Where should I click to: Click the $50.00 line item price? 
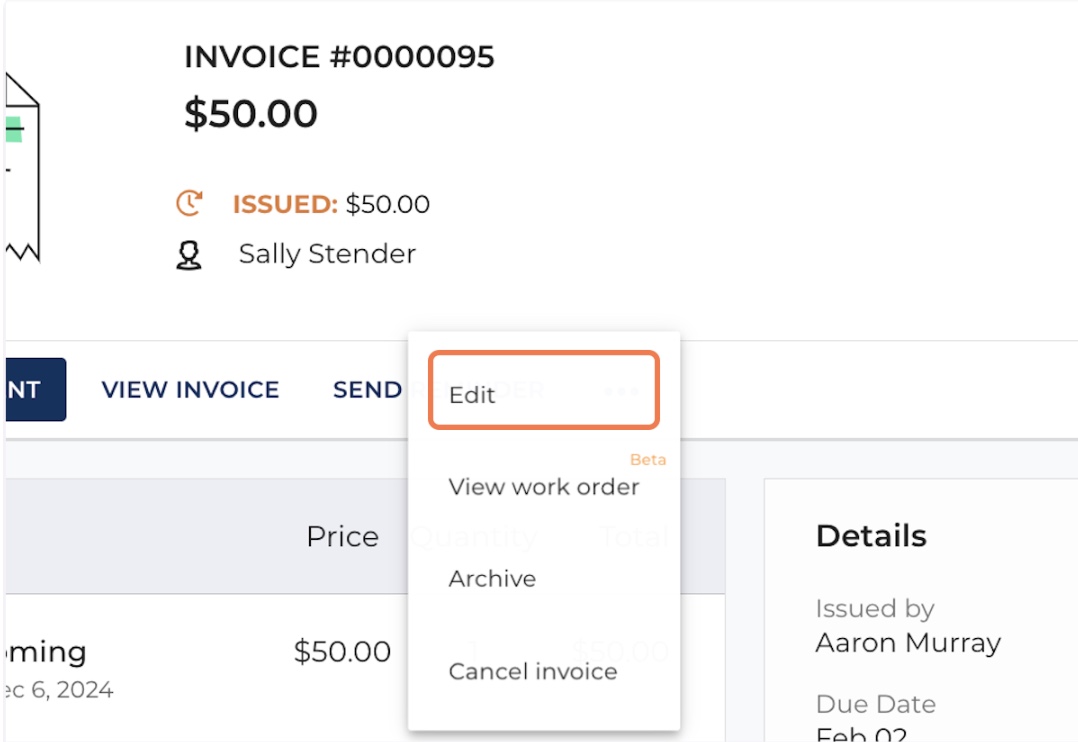pyautogui.click(x=342, y=652)
